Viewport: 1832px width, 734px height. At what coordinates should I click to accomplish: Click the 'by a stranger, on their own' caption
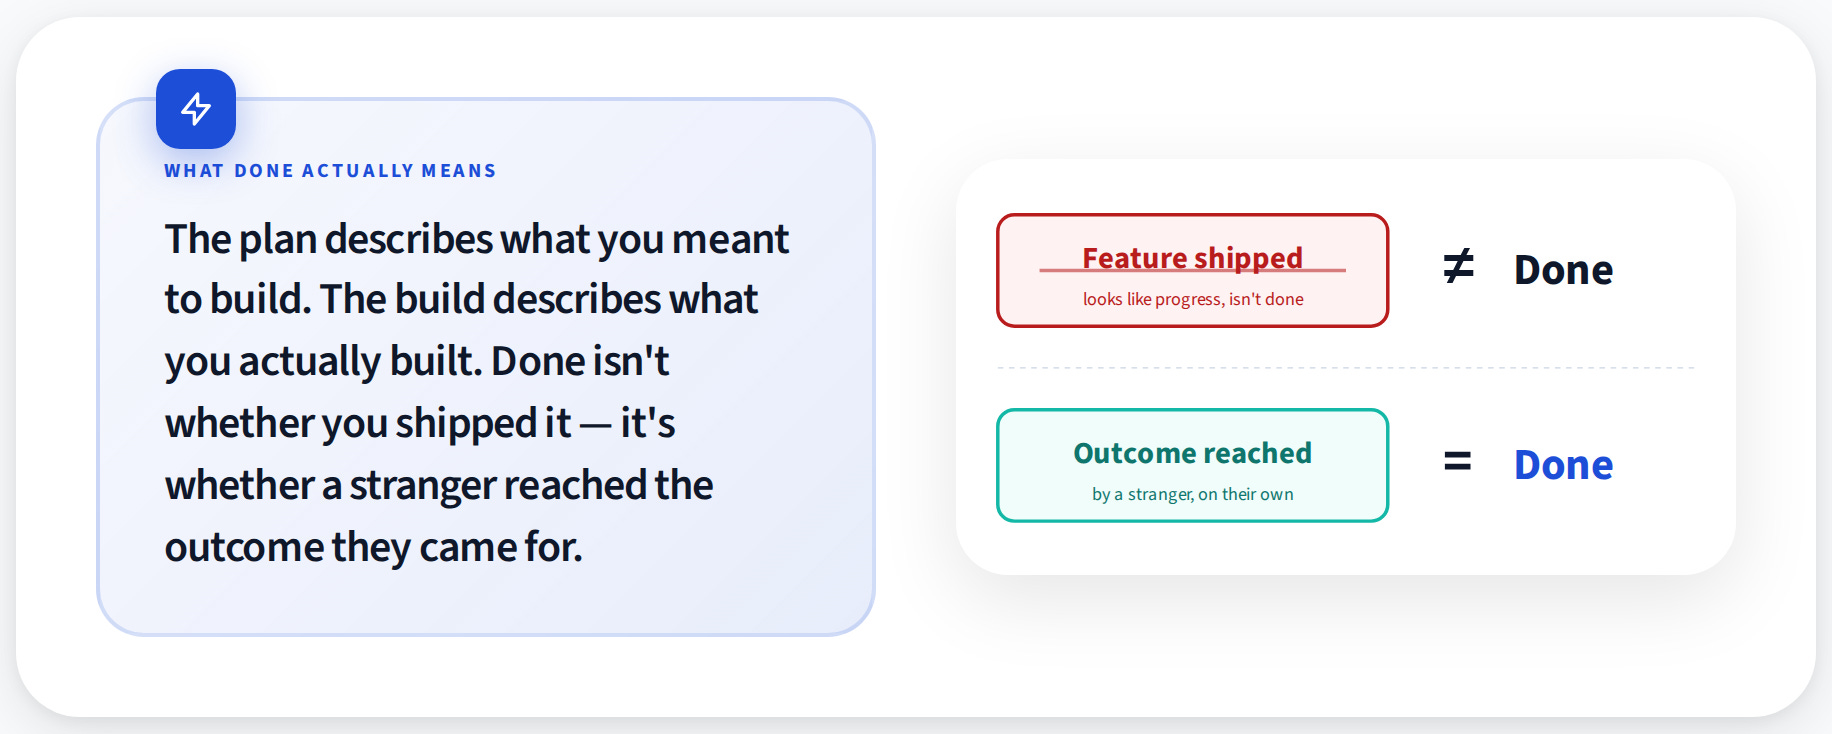[x=1192, y=494]
